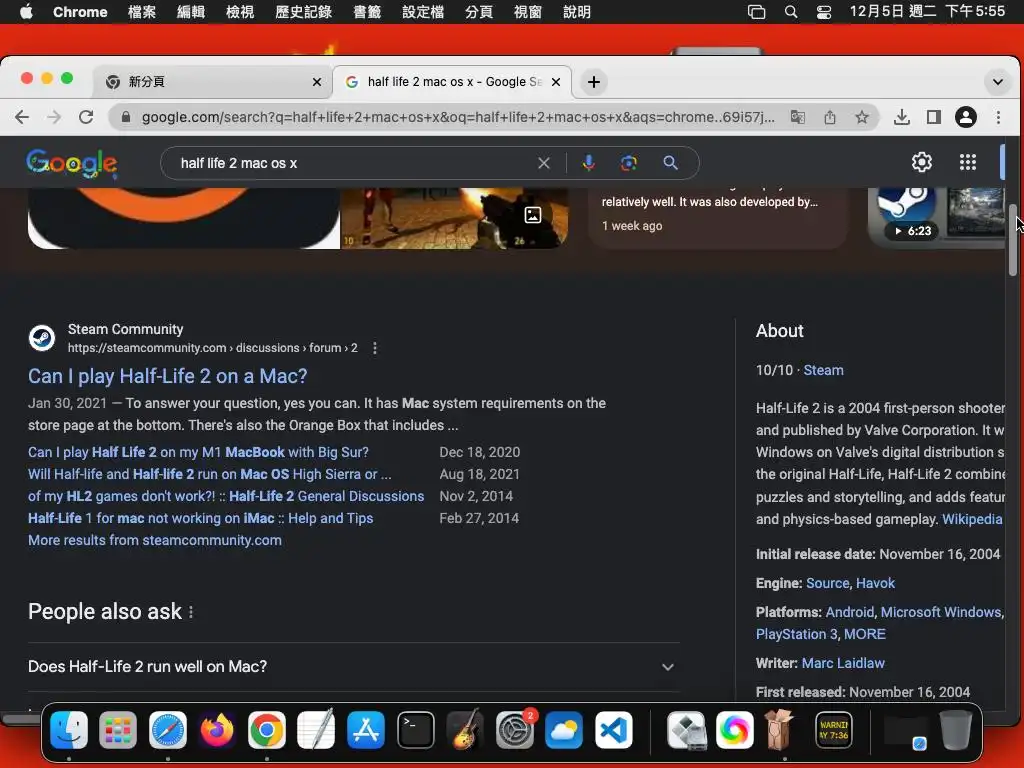Open Launchpad in the Dock
Viewport: 1024px width, 768px height.
(118, 729)
